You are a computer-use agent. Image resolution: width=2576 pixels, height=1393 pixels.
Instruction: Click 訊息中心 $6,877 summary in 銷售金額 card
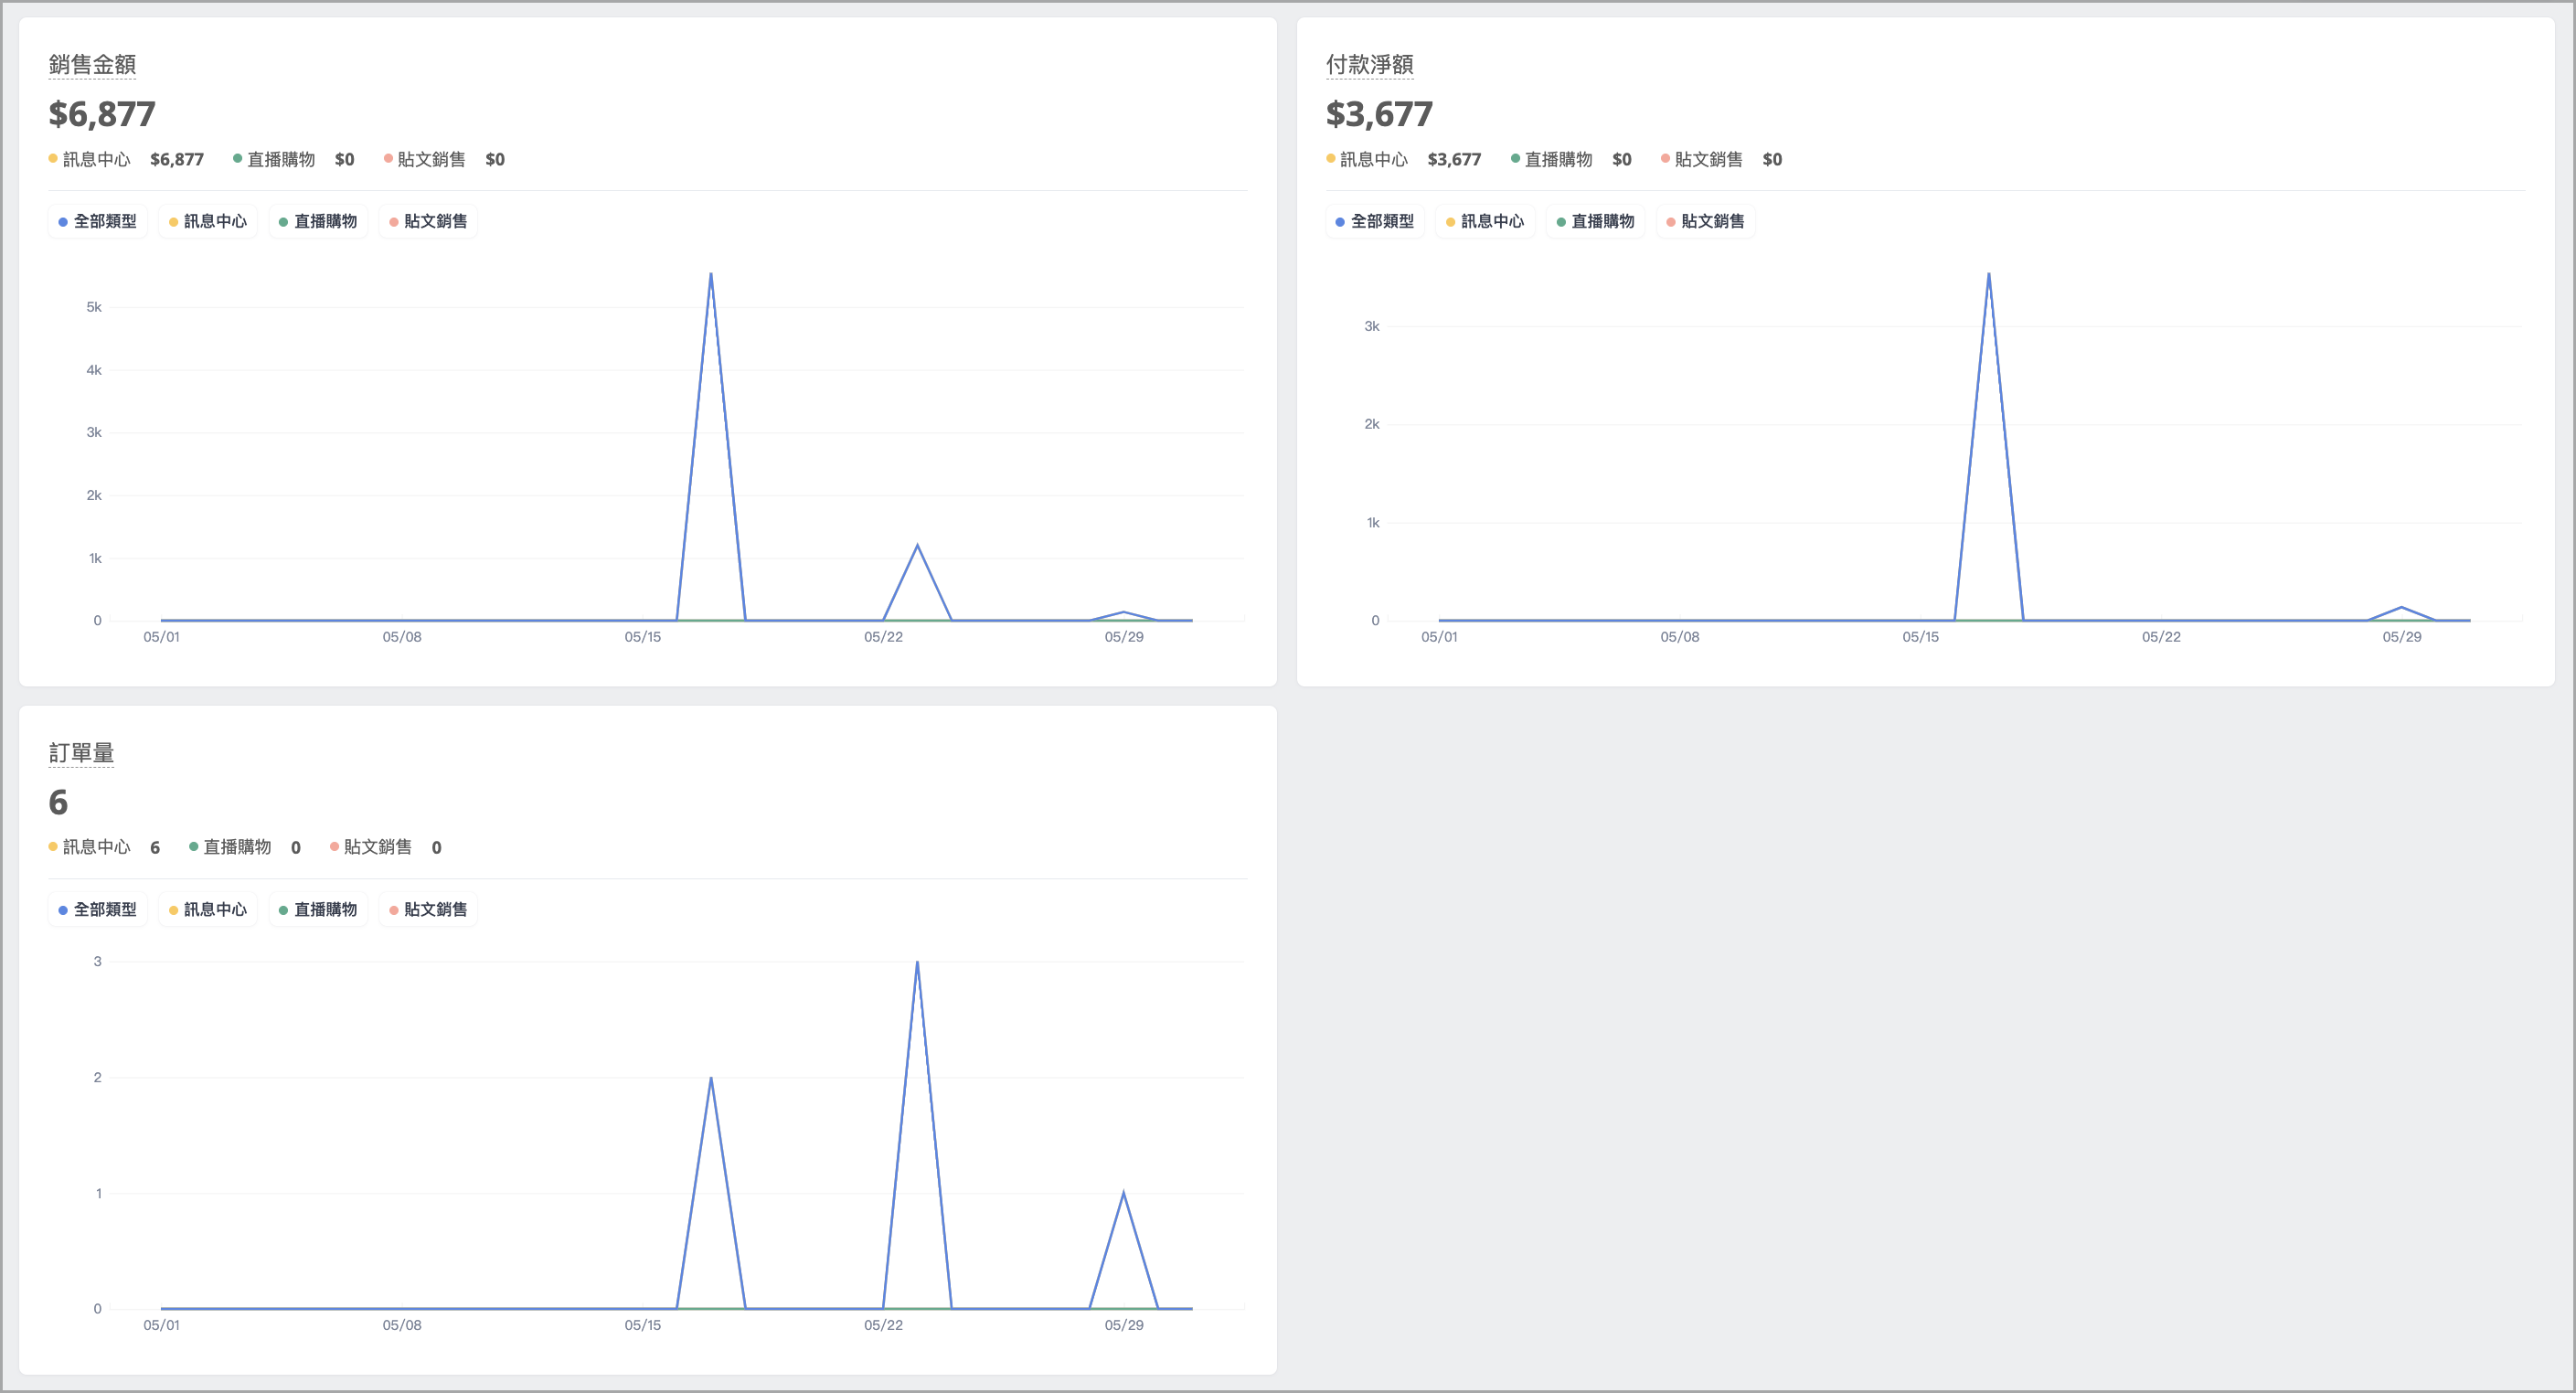(x=126, y=159)
